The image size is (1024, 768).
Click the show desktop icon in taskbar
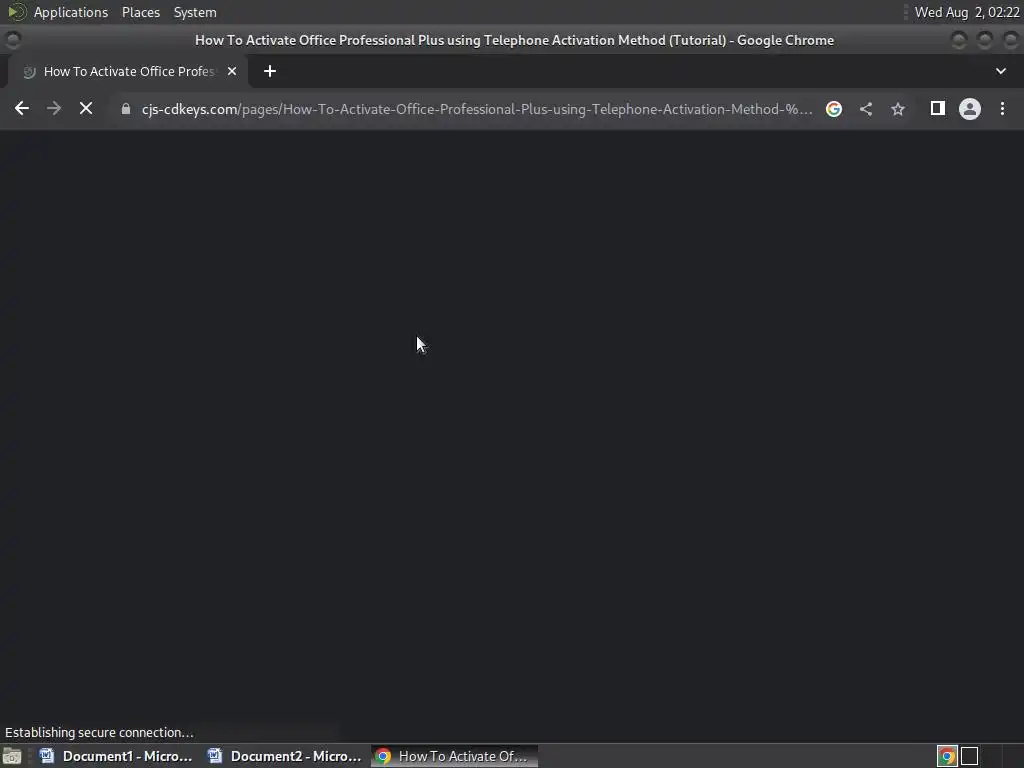click(x=12, y=756)
